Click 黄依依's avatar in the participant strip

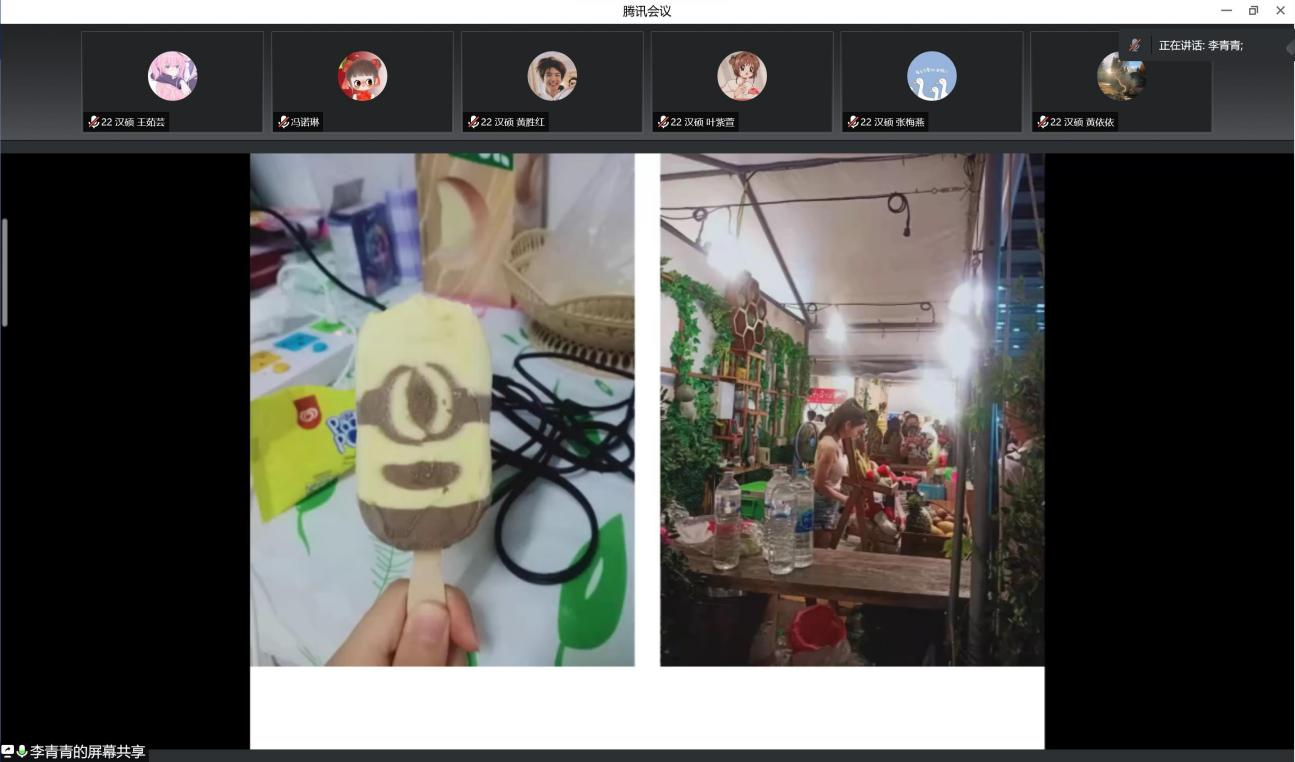tap(1120, 76)
